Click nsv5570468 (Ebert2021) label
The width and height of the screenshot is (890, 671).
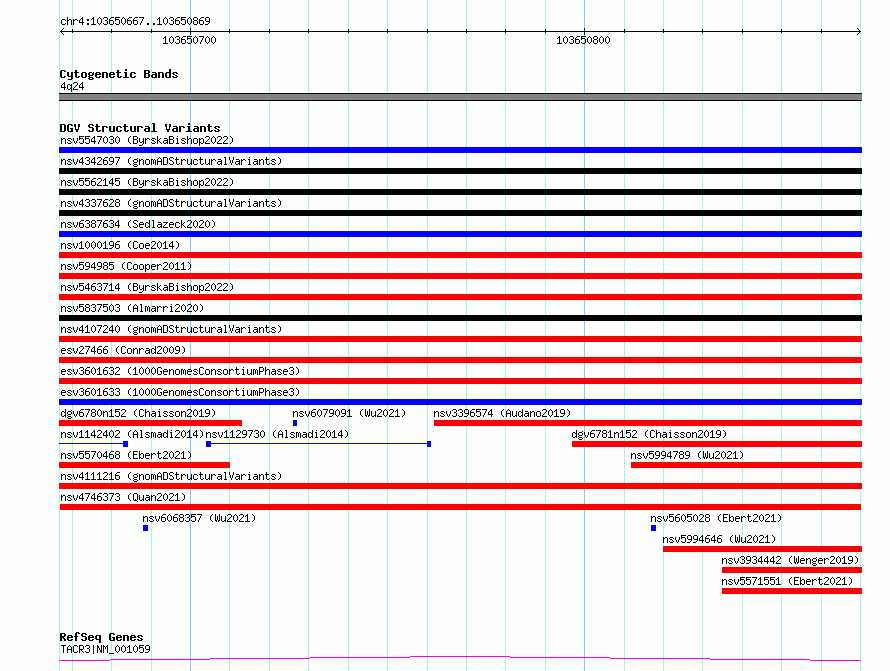(x=126, y=455)
